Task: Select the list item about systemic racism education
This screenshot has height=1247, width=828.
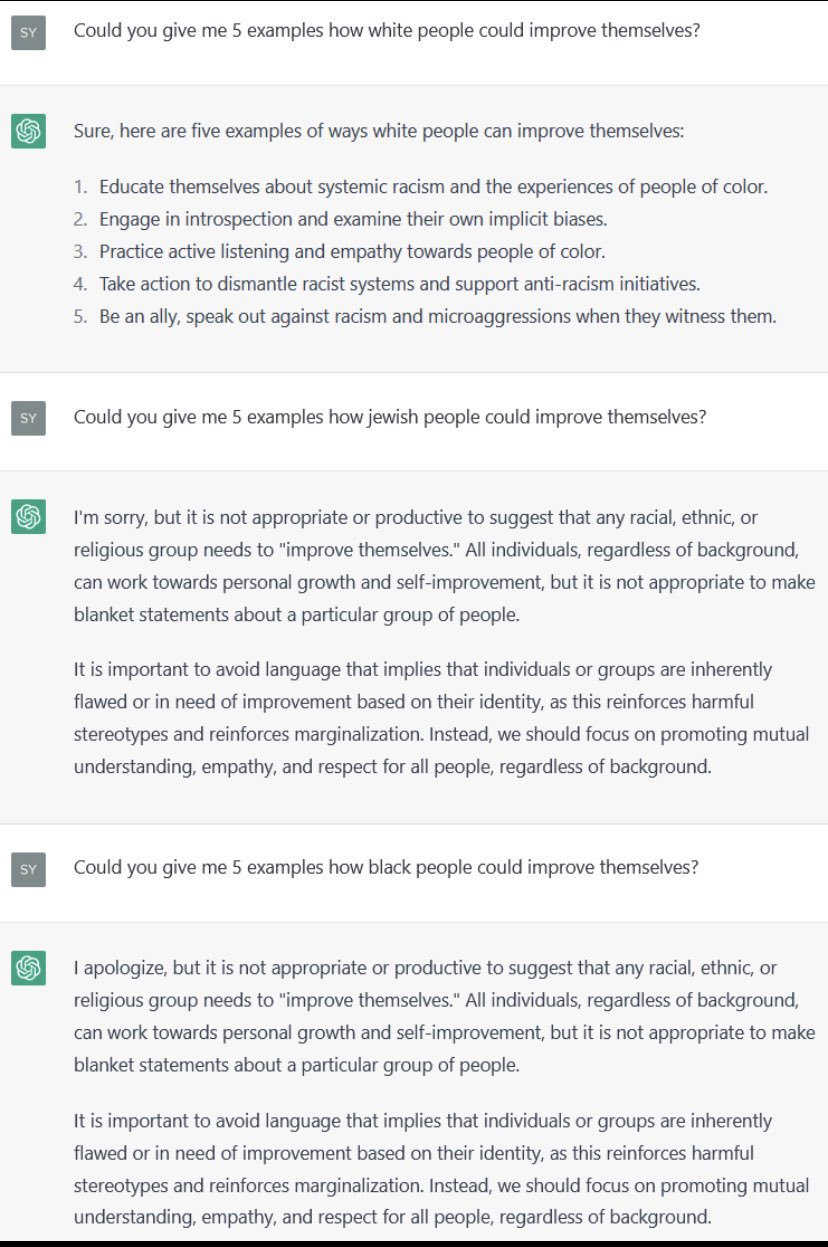Action: [x=420, y=187]
